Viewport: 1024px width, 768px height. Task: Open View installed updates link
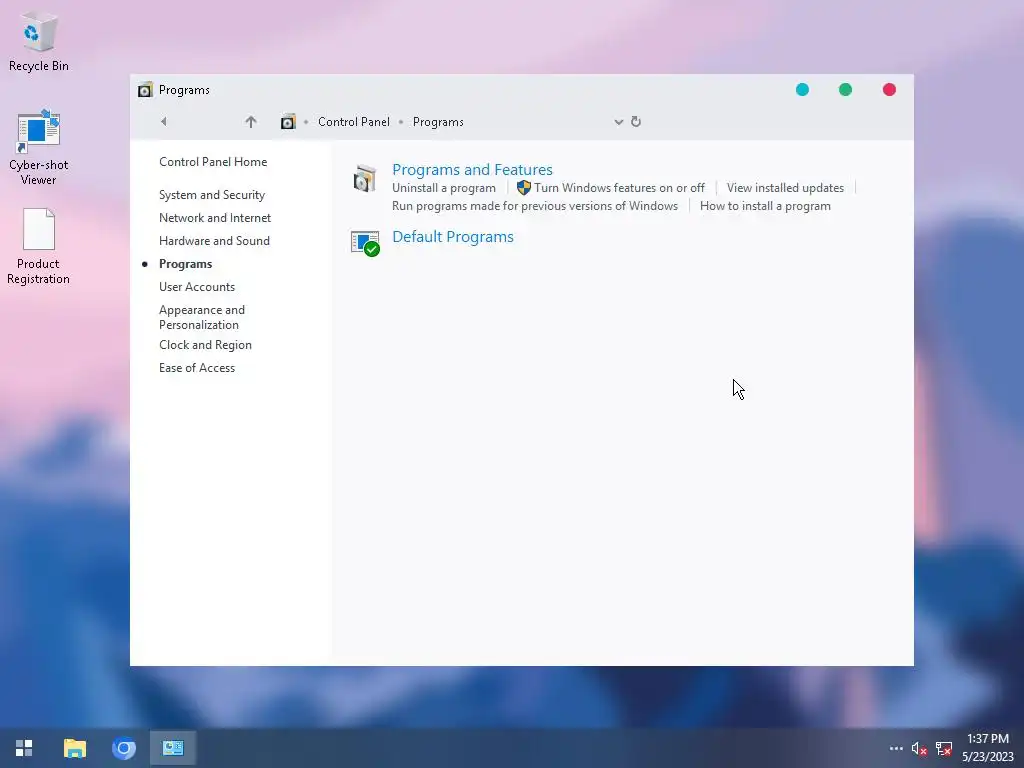(x=785, y=187)
